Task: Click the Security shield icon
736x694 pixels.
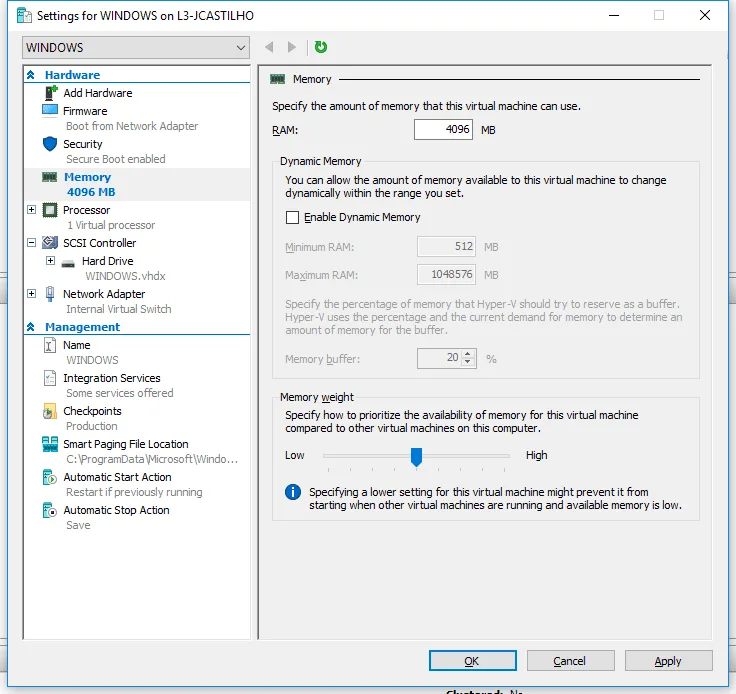Action: pyautogui.click(x=50, y=144)
